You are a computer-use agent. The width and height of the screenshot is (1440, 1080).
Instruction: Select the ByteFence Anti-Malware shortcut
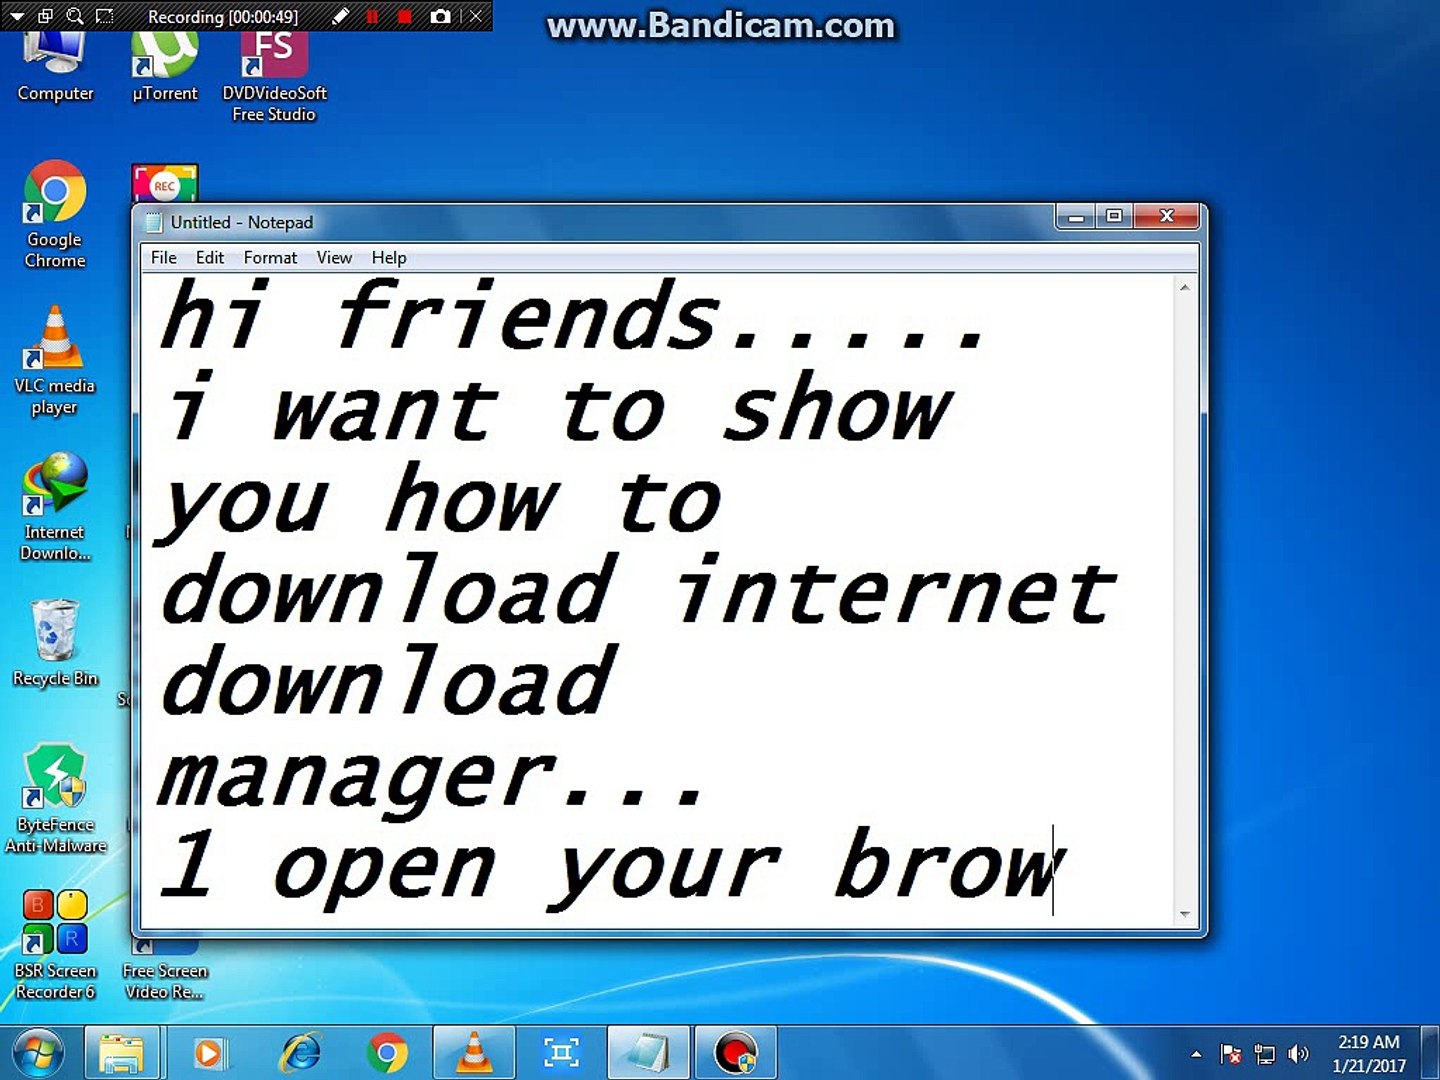point(55,799)
